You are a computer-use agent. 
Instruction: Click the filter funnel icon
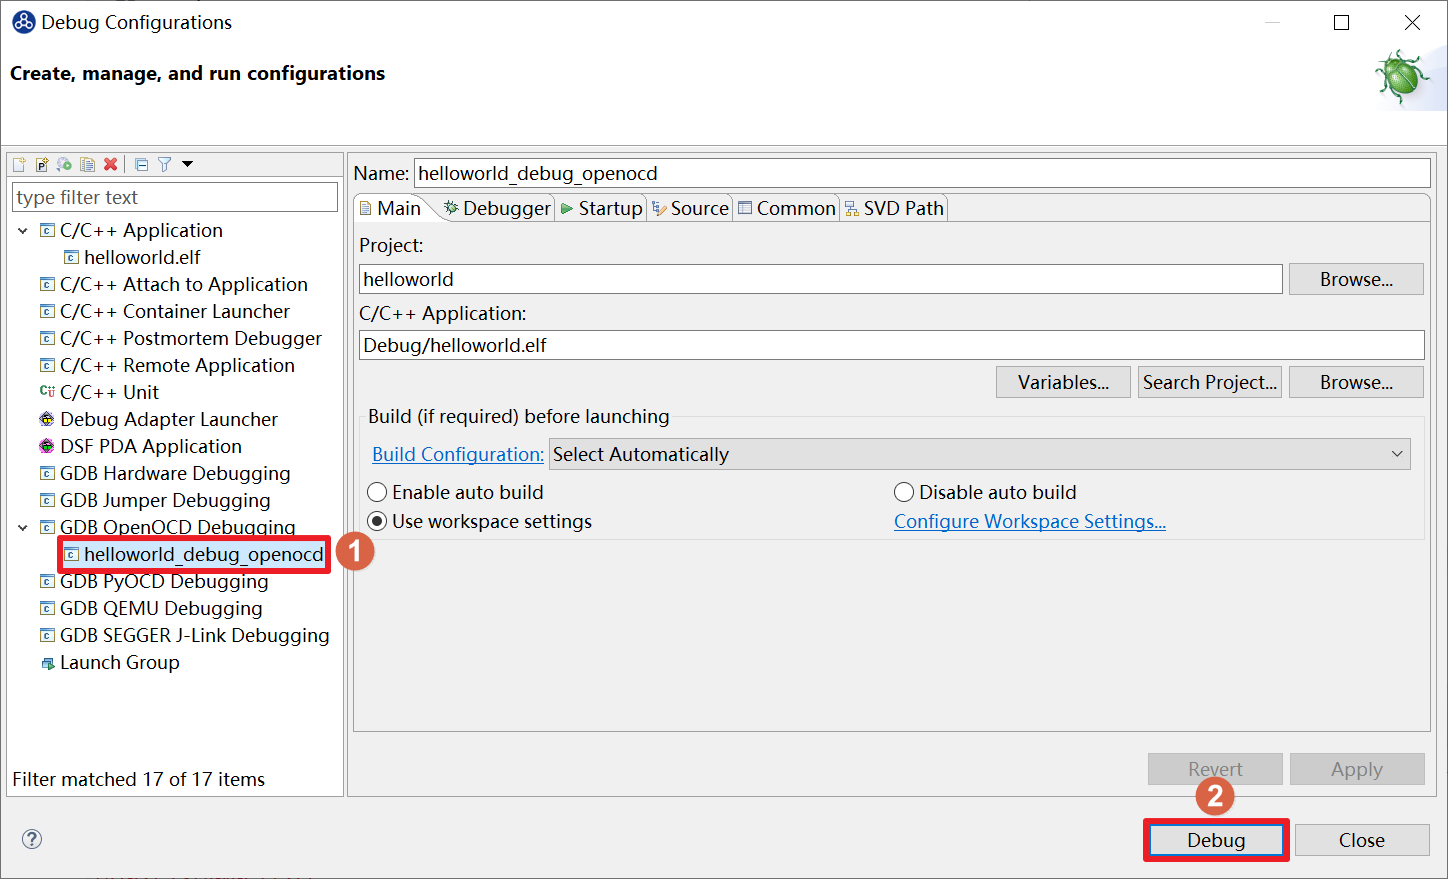pos(165,164)
